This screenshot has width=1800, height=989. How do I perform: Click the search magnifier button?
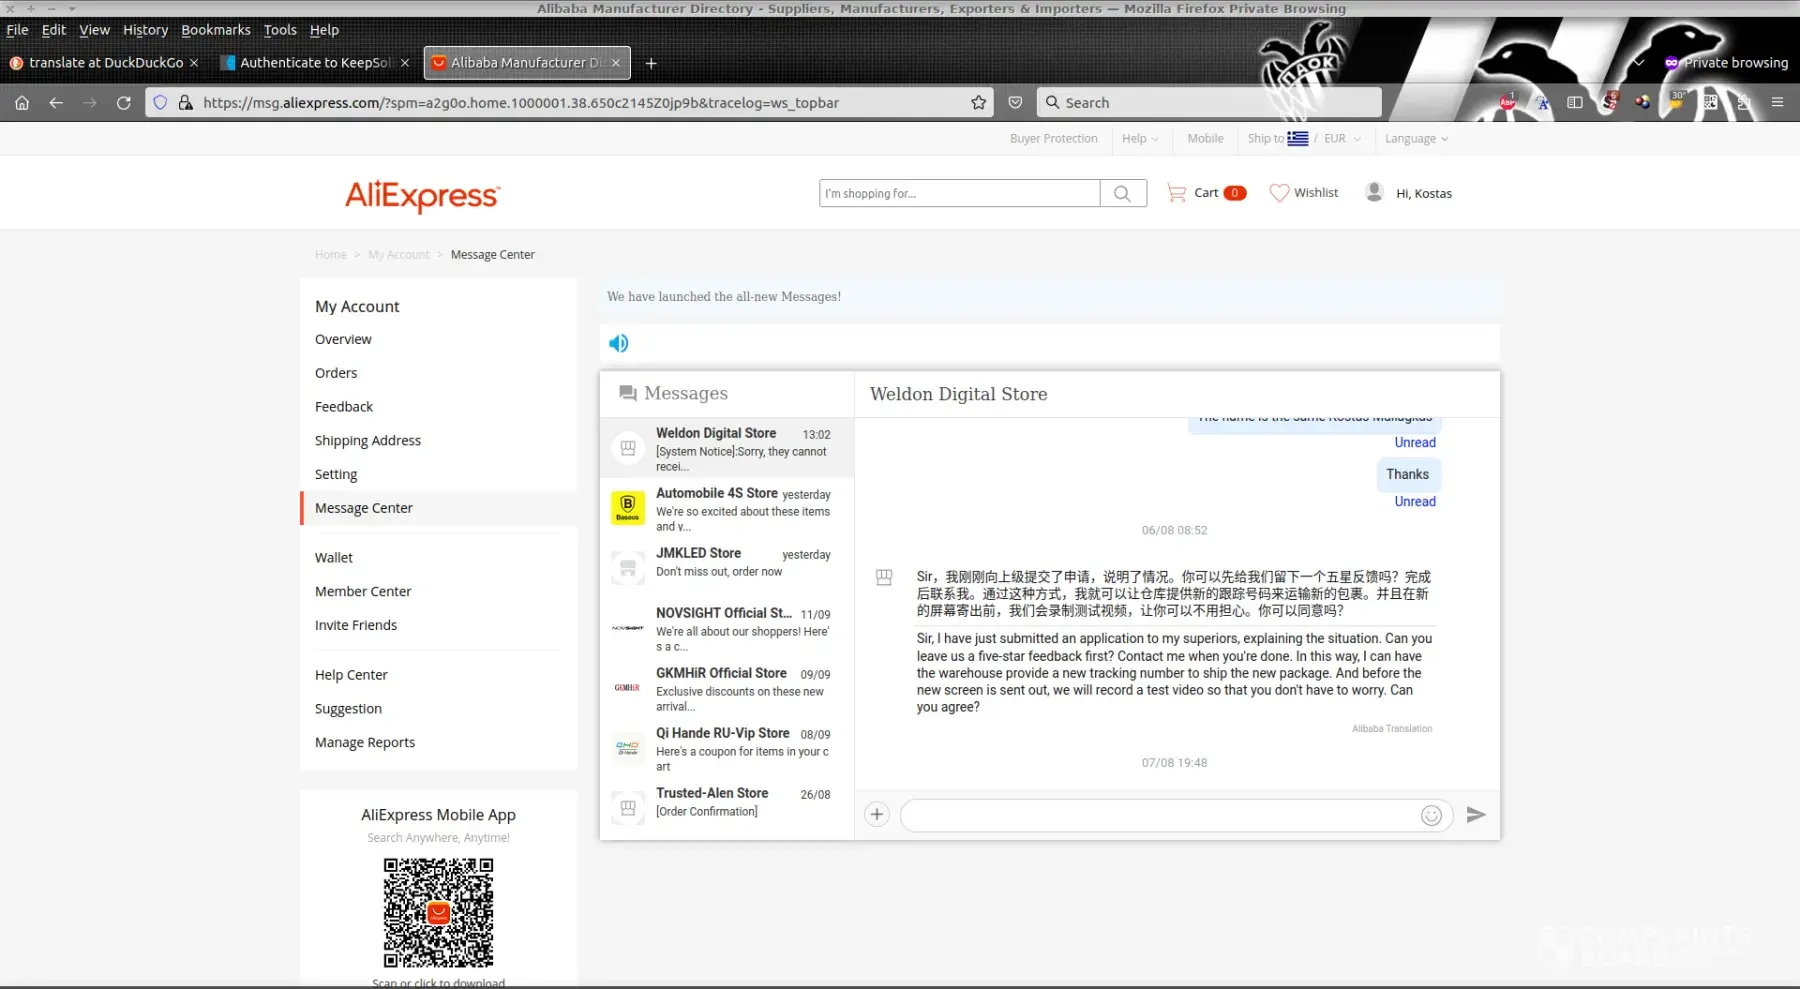click(1122, 194)
